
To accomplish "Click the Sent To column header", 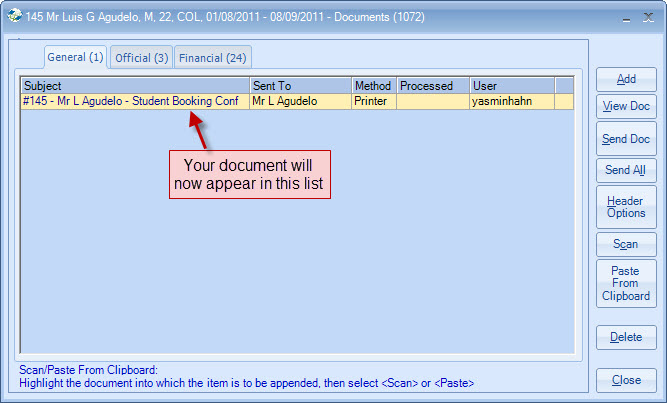I will (x=300, y=86).
